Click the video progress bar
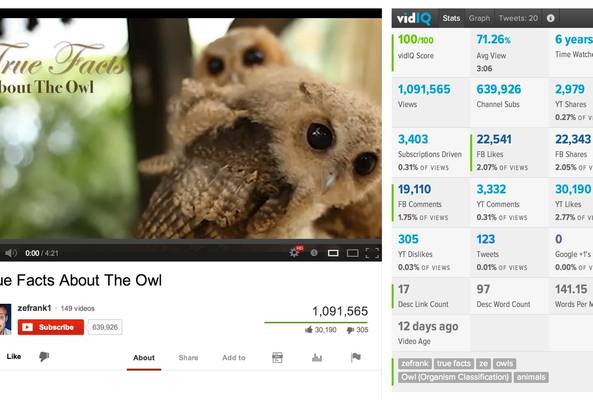This screenshot has width=593, height=400. point(191,242)
